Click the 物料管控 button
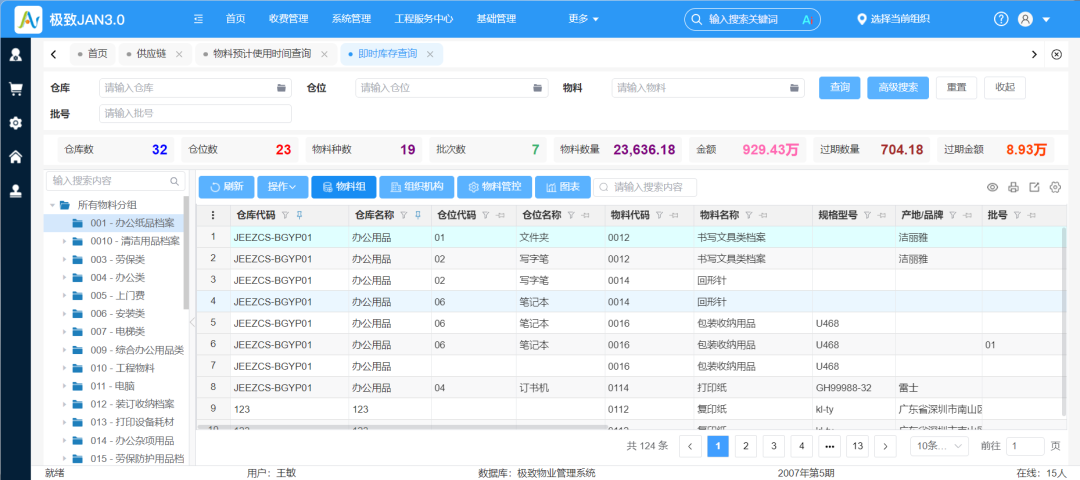This screenshot has width=1080, height=480. click(x=495, y=187)
